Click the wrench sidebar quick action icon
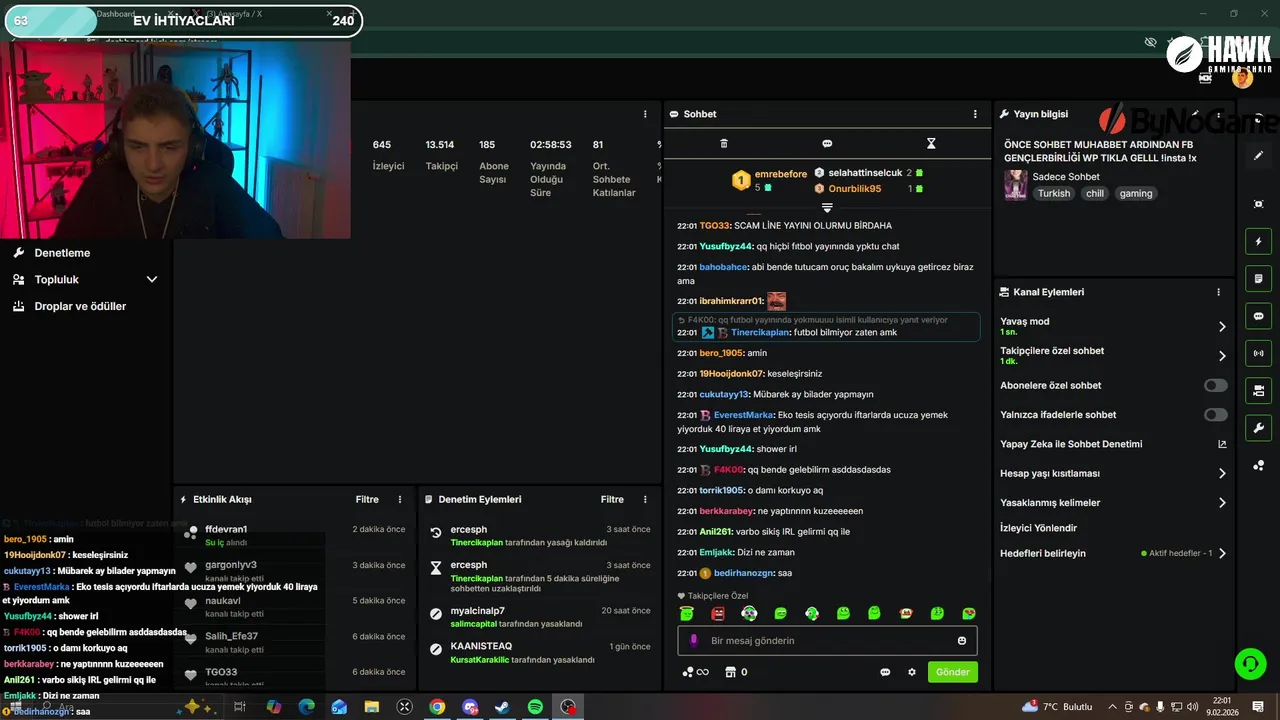The image size is (1280, 720). pos(1258,428)
